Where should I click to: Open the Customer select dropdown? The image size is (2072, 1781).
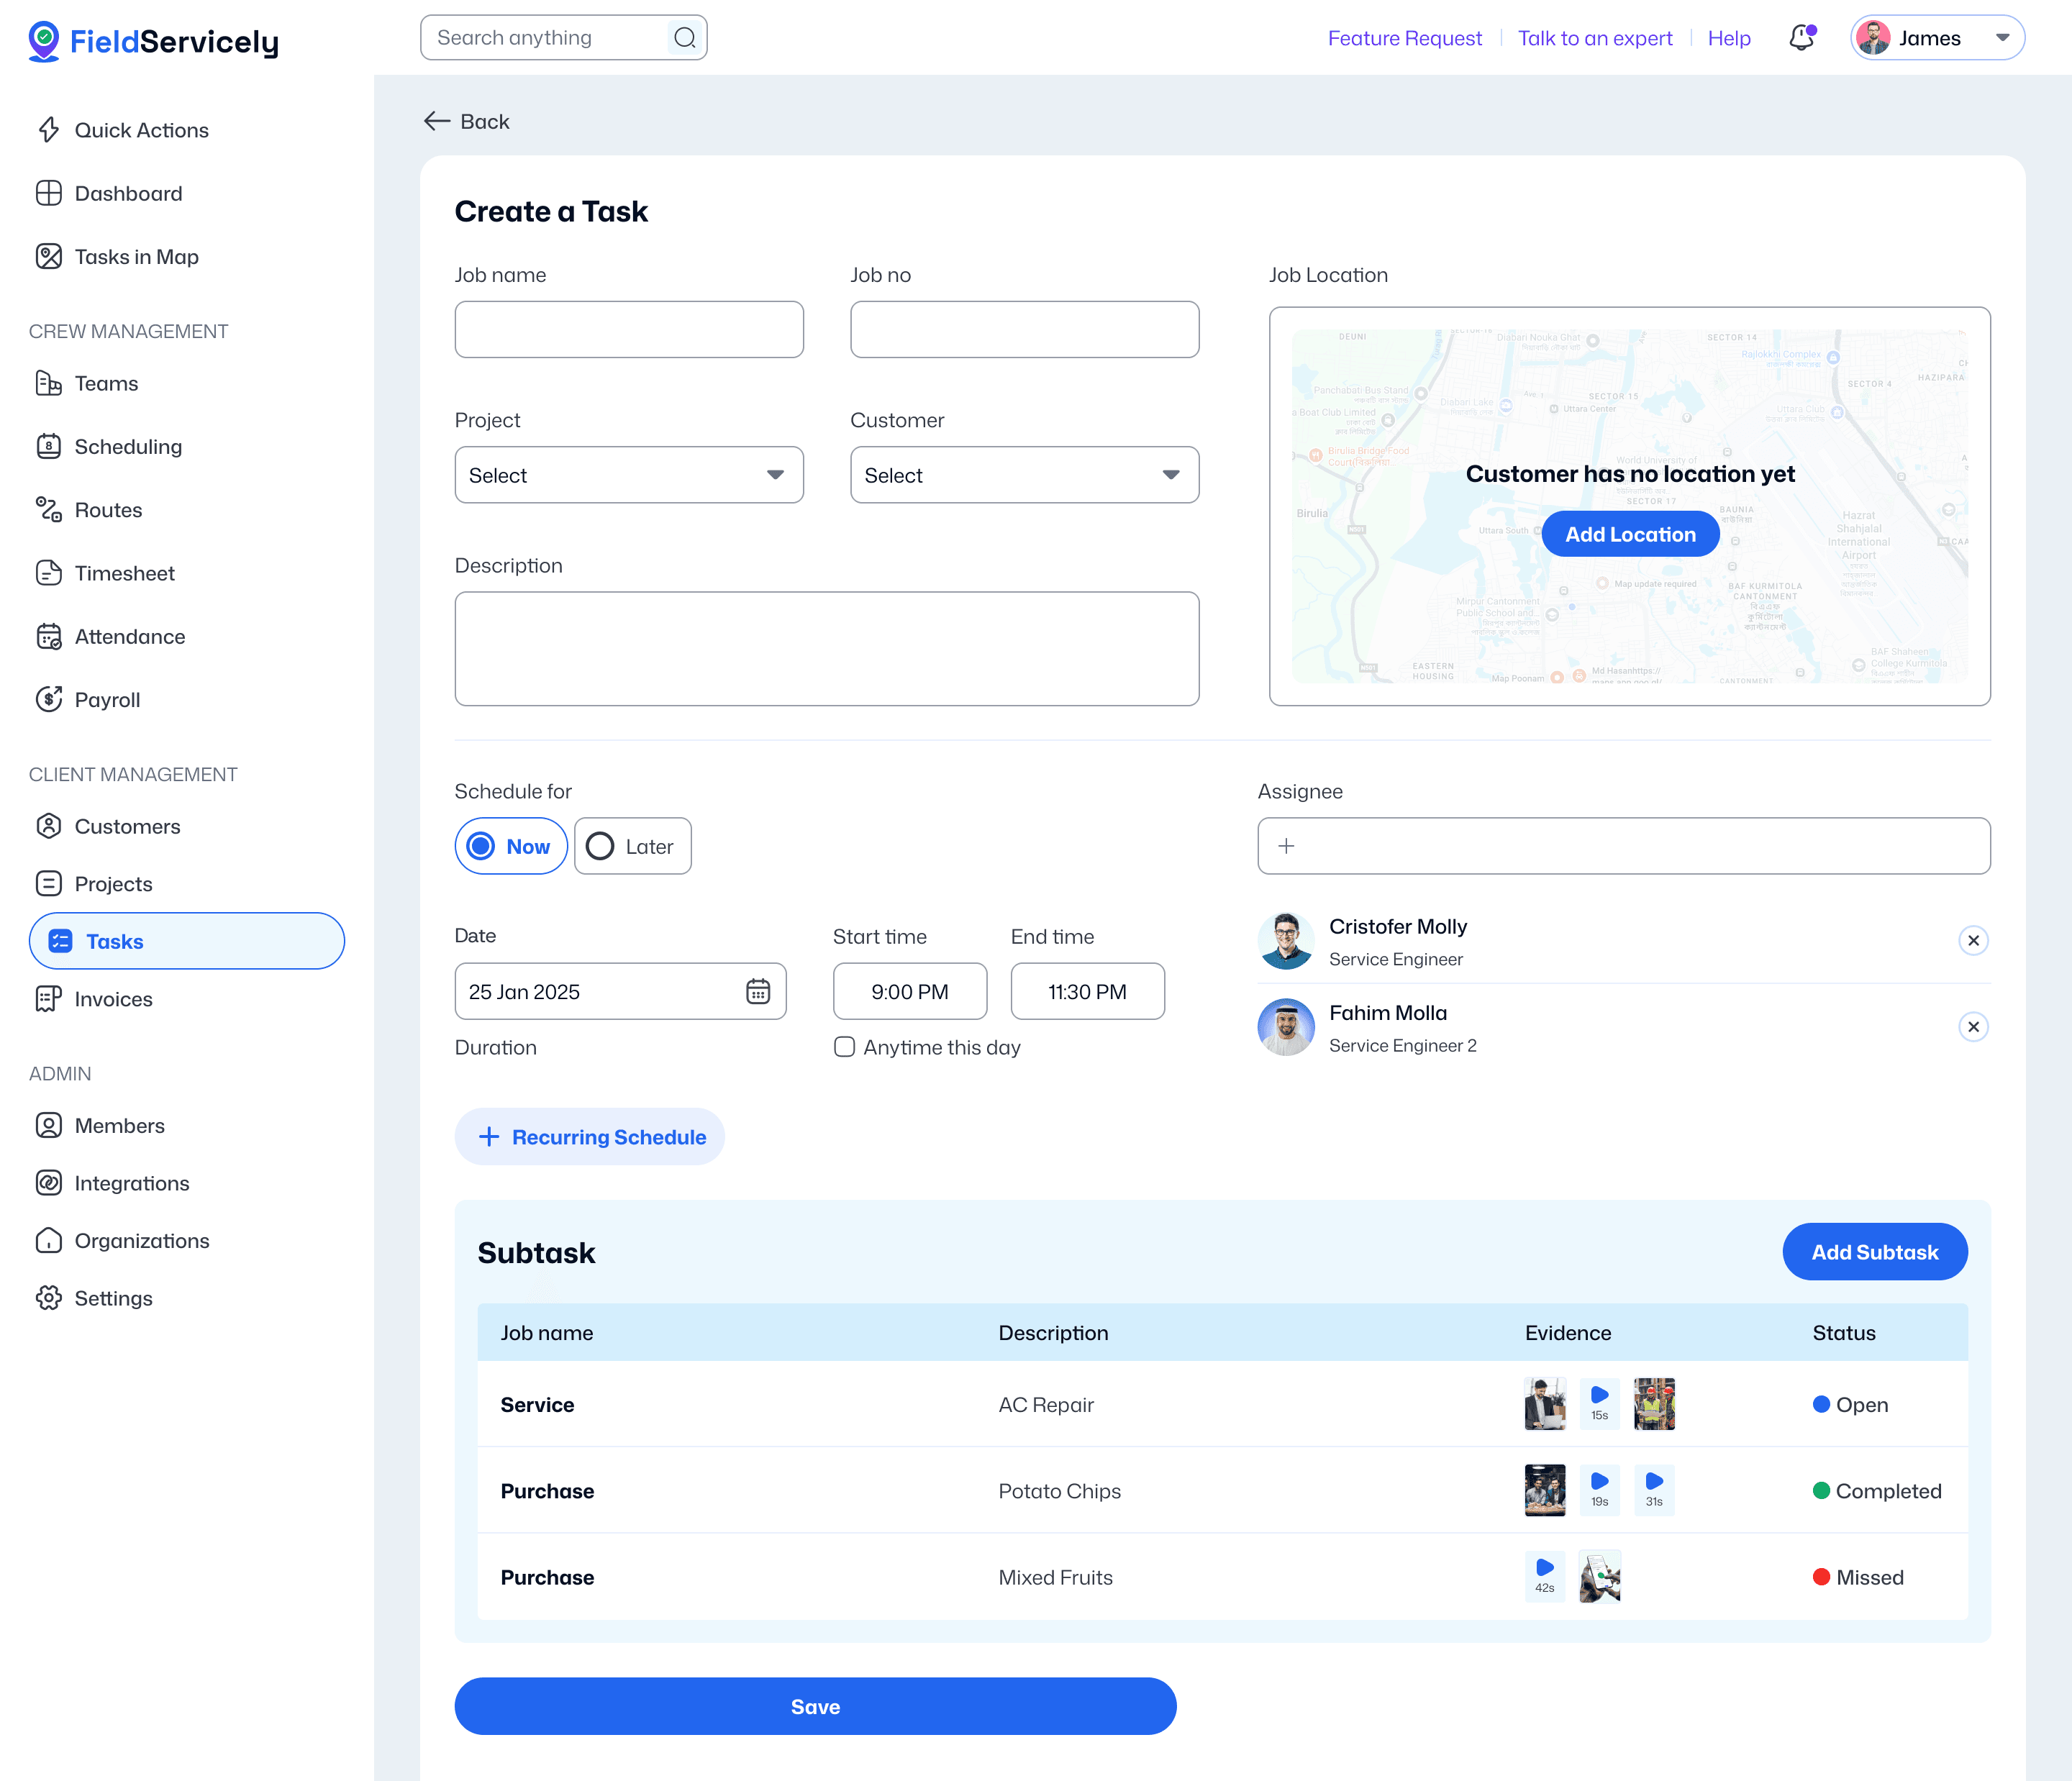[x=1024, y=475]
